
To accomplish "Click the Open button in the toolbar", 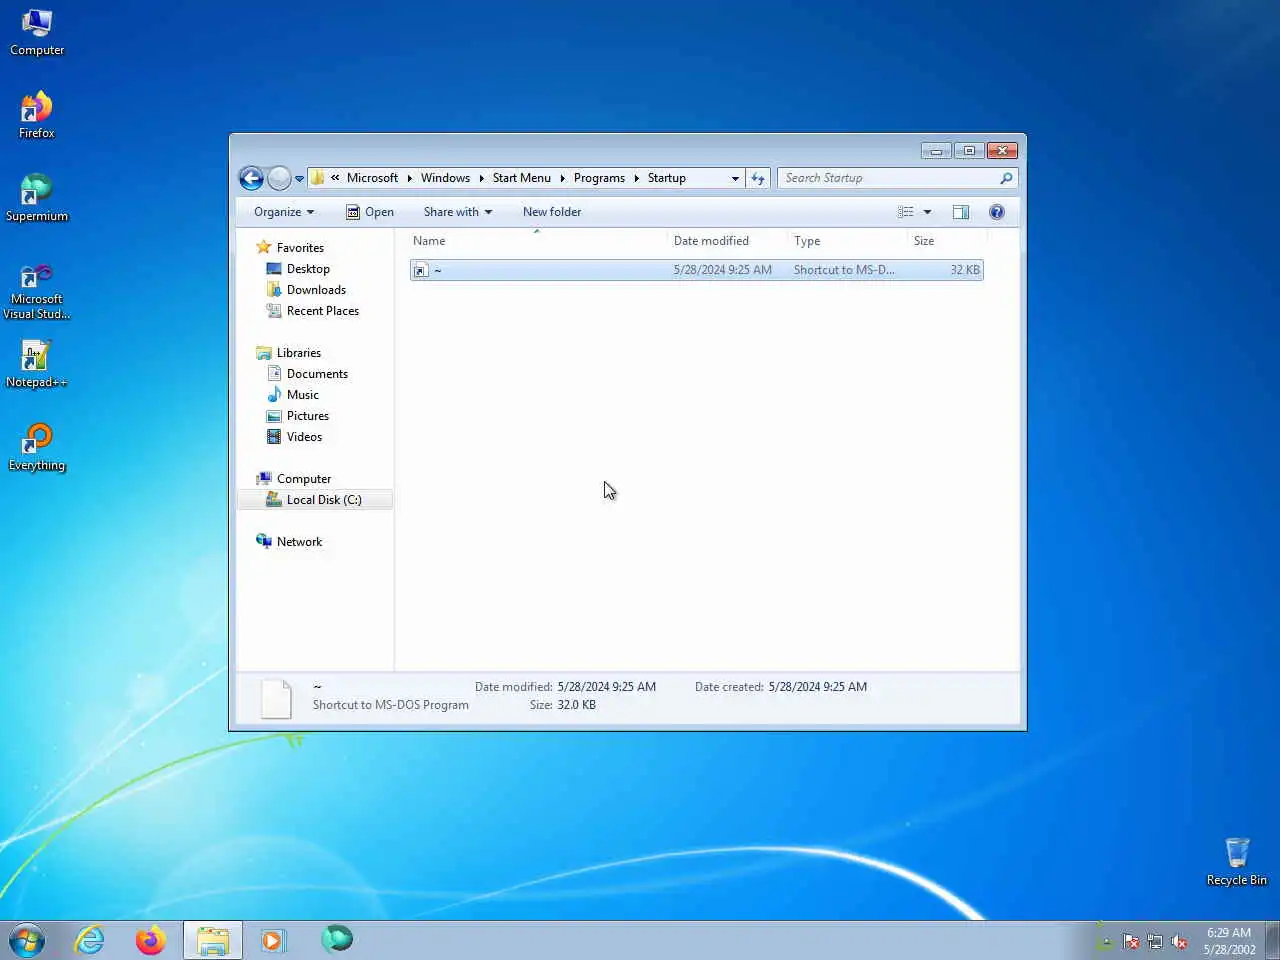I will (370, 212).
